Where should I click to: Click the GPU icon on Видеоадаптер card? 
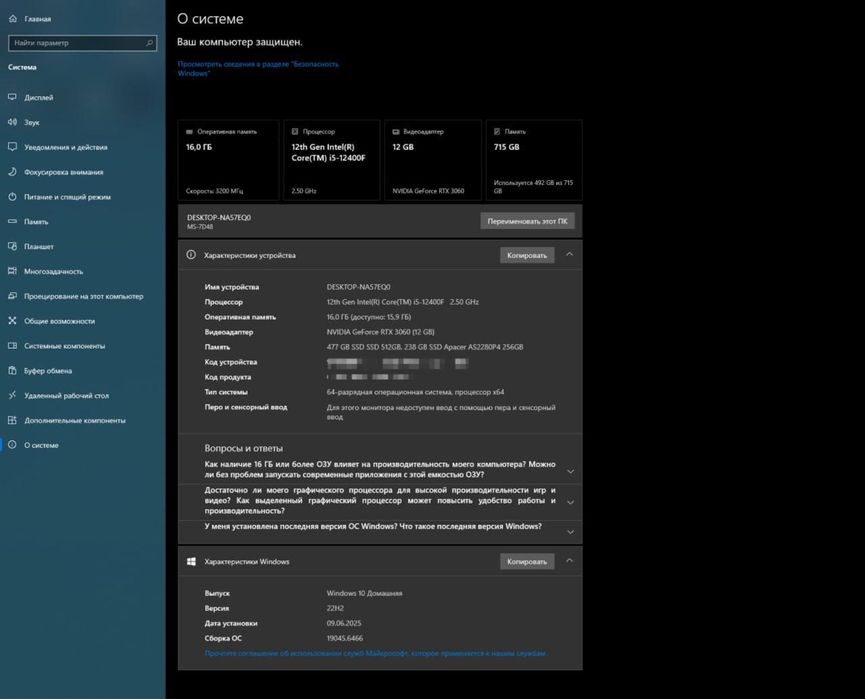[x=396, y=132]
